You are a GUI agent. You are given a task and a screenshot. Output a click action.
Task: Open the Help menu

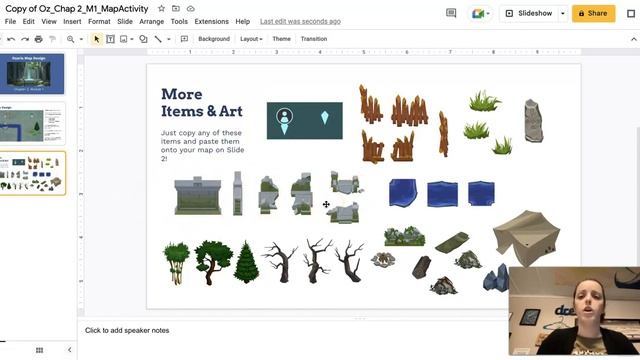coord(242,22)
